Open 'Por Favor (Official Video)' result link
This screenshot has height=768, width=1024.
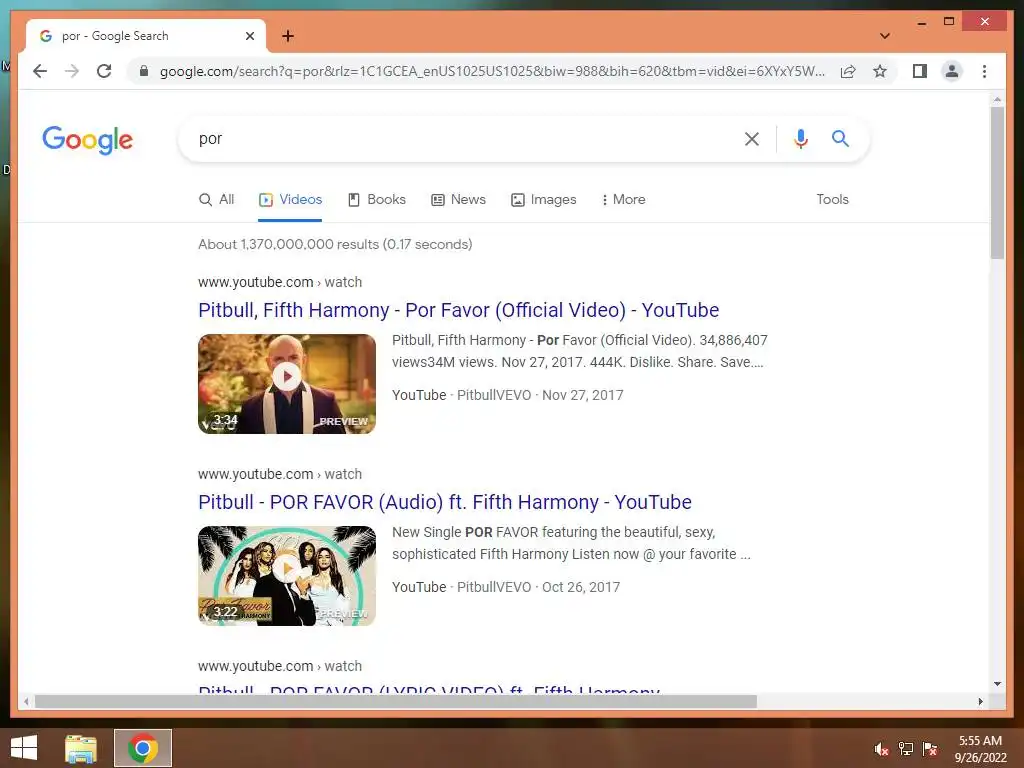coord(458,310)
